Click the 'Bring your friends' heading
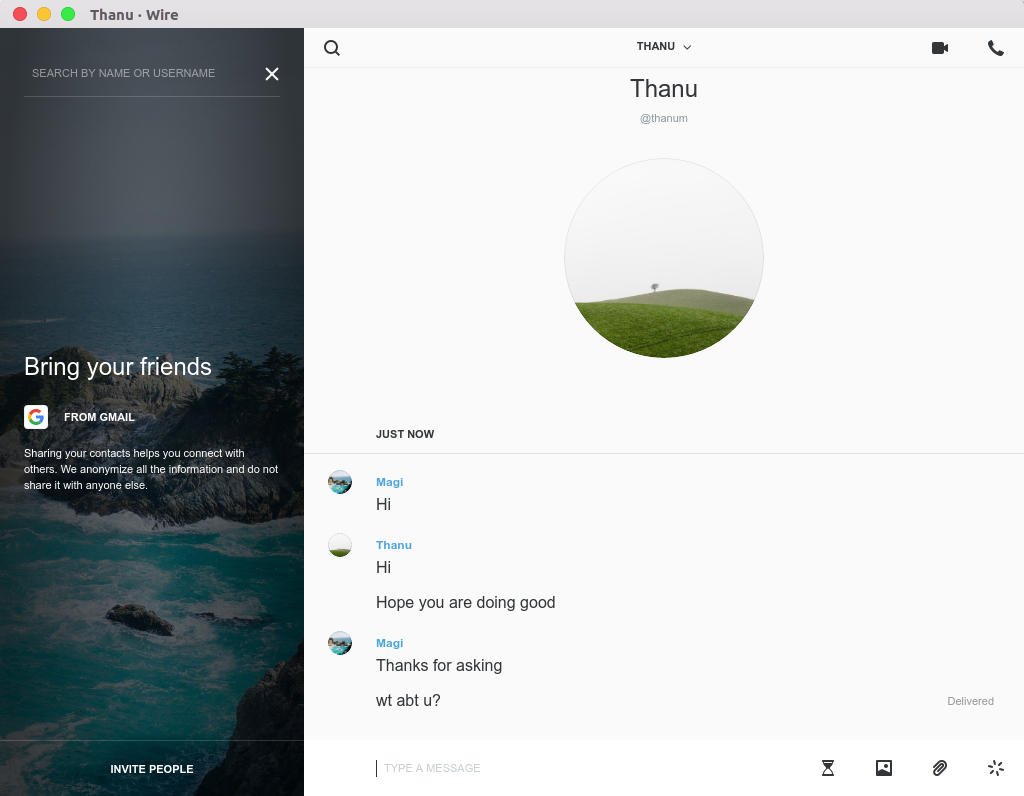Image resolution: width=1024 pixels, height=796 pixels. pos(118,367)
